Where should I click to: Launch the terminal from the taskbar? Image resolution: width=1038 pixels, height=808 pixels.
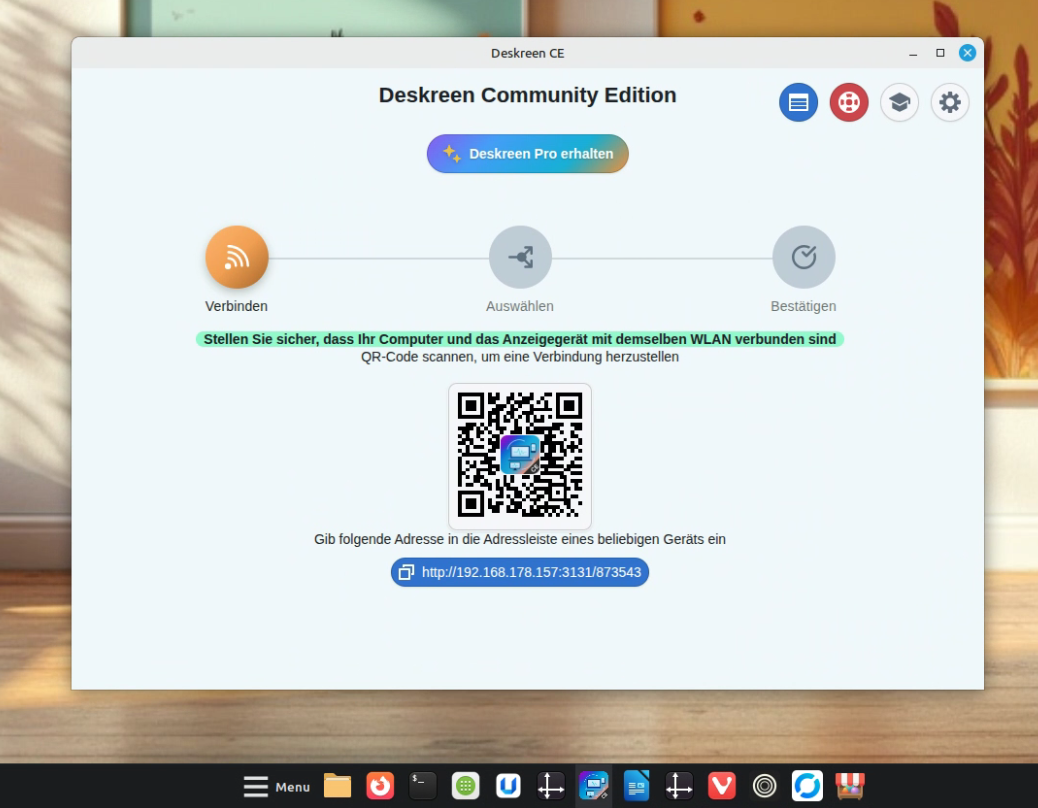click(x=422, y=786)
